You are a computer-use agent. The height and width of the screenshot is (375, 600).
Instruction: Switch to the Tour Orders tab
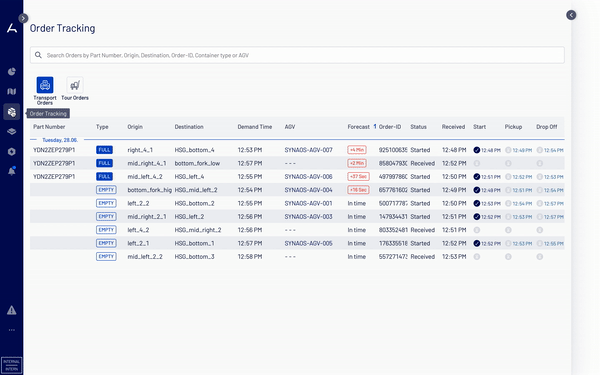coord(75,89)
